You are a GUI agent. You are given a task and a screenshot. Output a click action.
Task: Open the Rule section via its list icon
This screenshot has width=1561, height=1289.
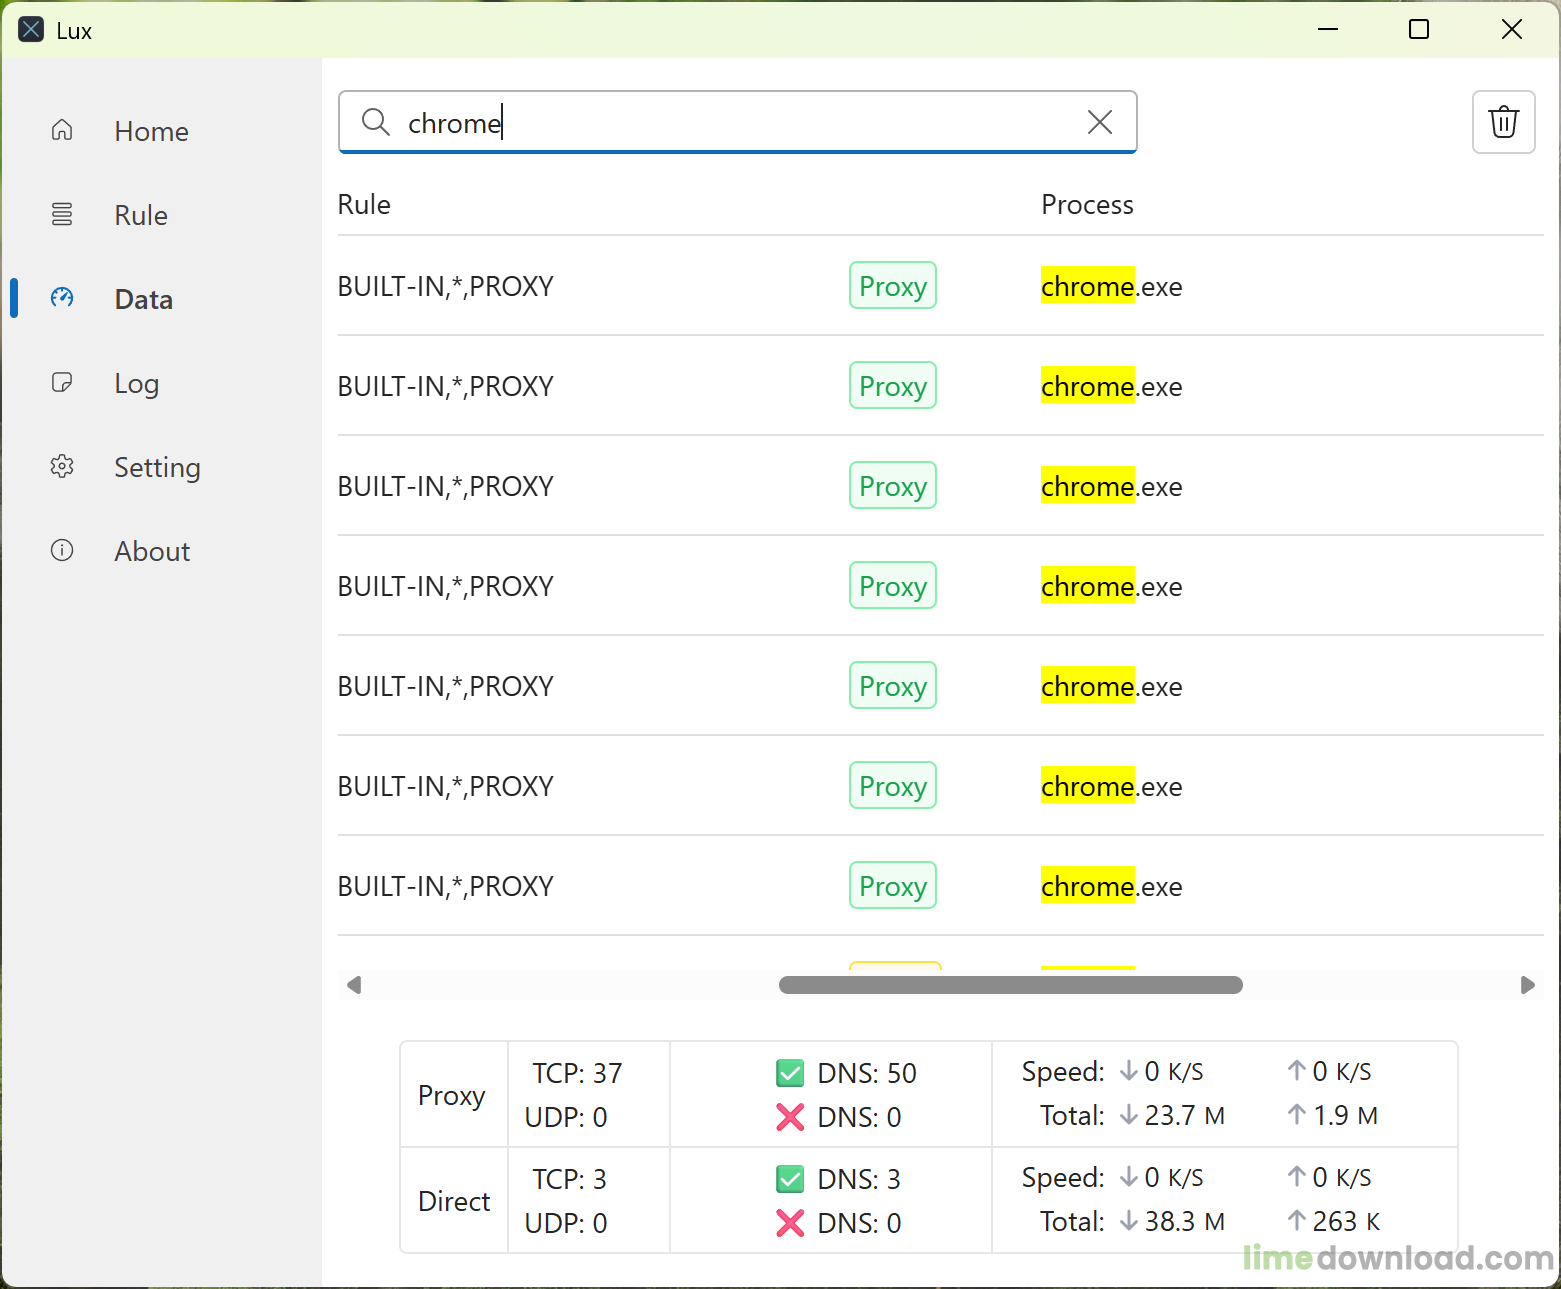coord(61,214)
